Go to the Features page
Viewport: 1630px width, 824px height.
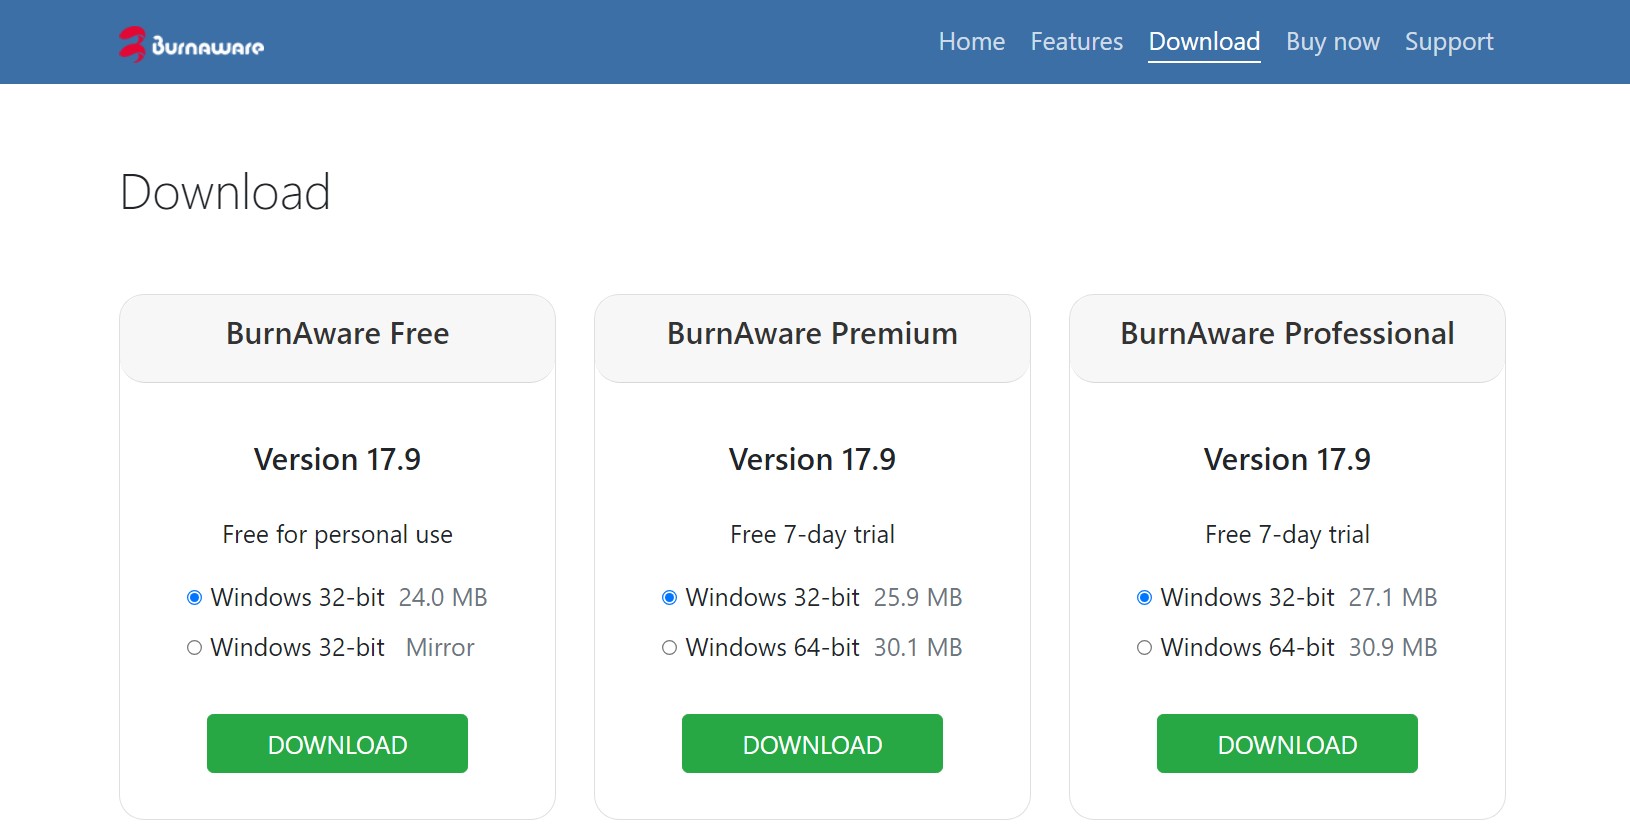[1076, 42]
